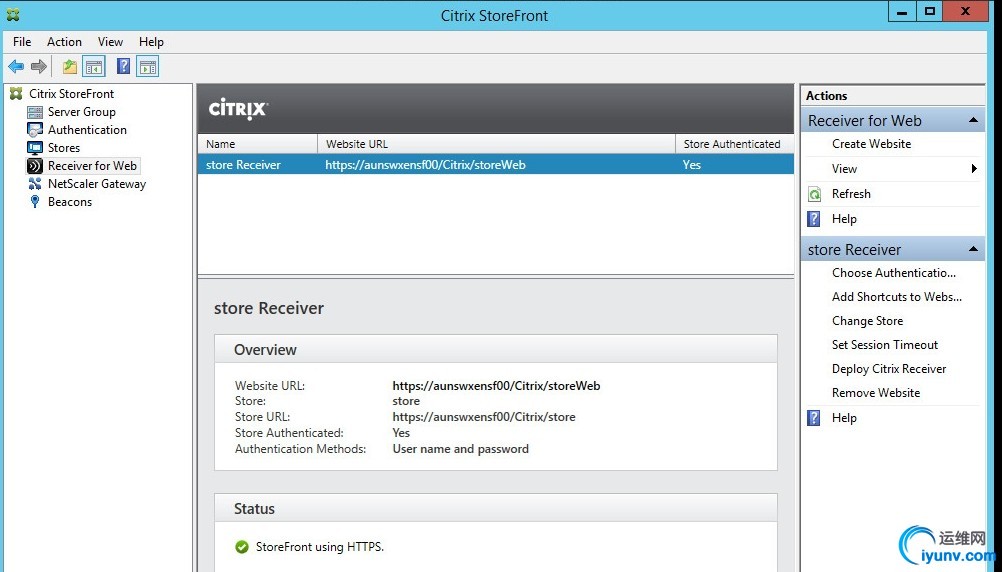Click the green StoreFront using HTTPS status icon
Viewport: 1002px width, 572px height.
(x=242, y=547)
